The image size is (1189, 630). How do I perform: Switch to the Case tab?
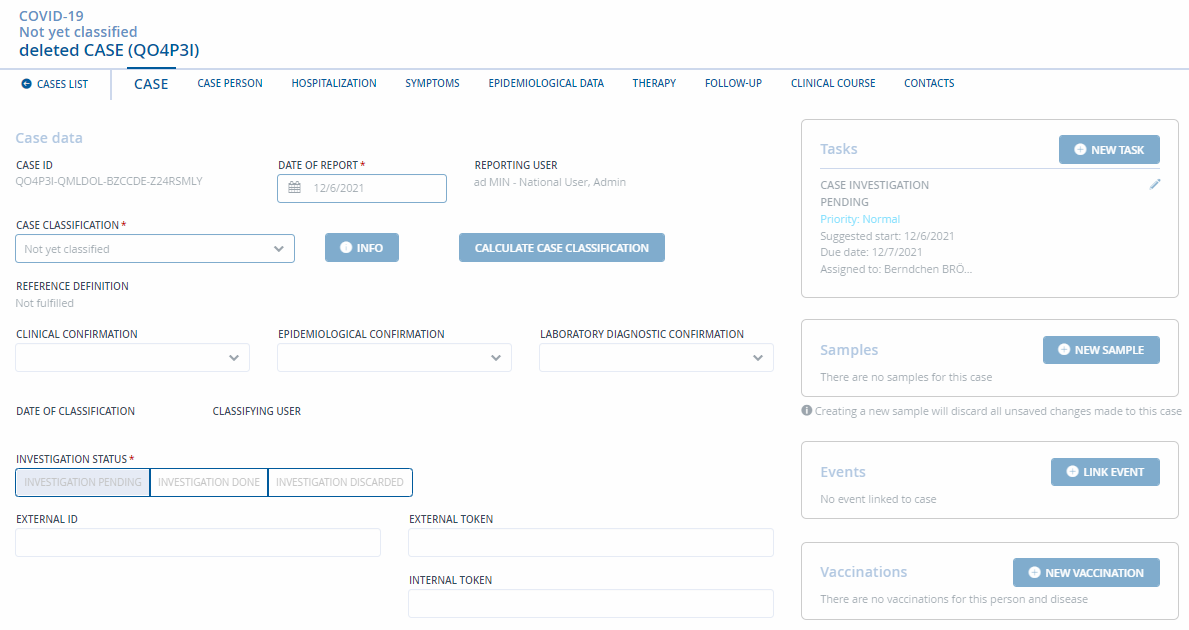tap(151, 84)
